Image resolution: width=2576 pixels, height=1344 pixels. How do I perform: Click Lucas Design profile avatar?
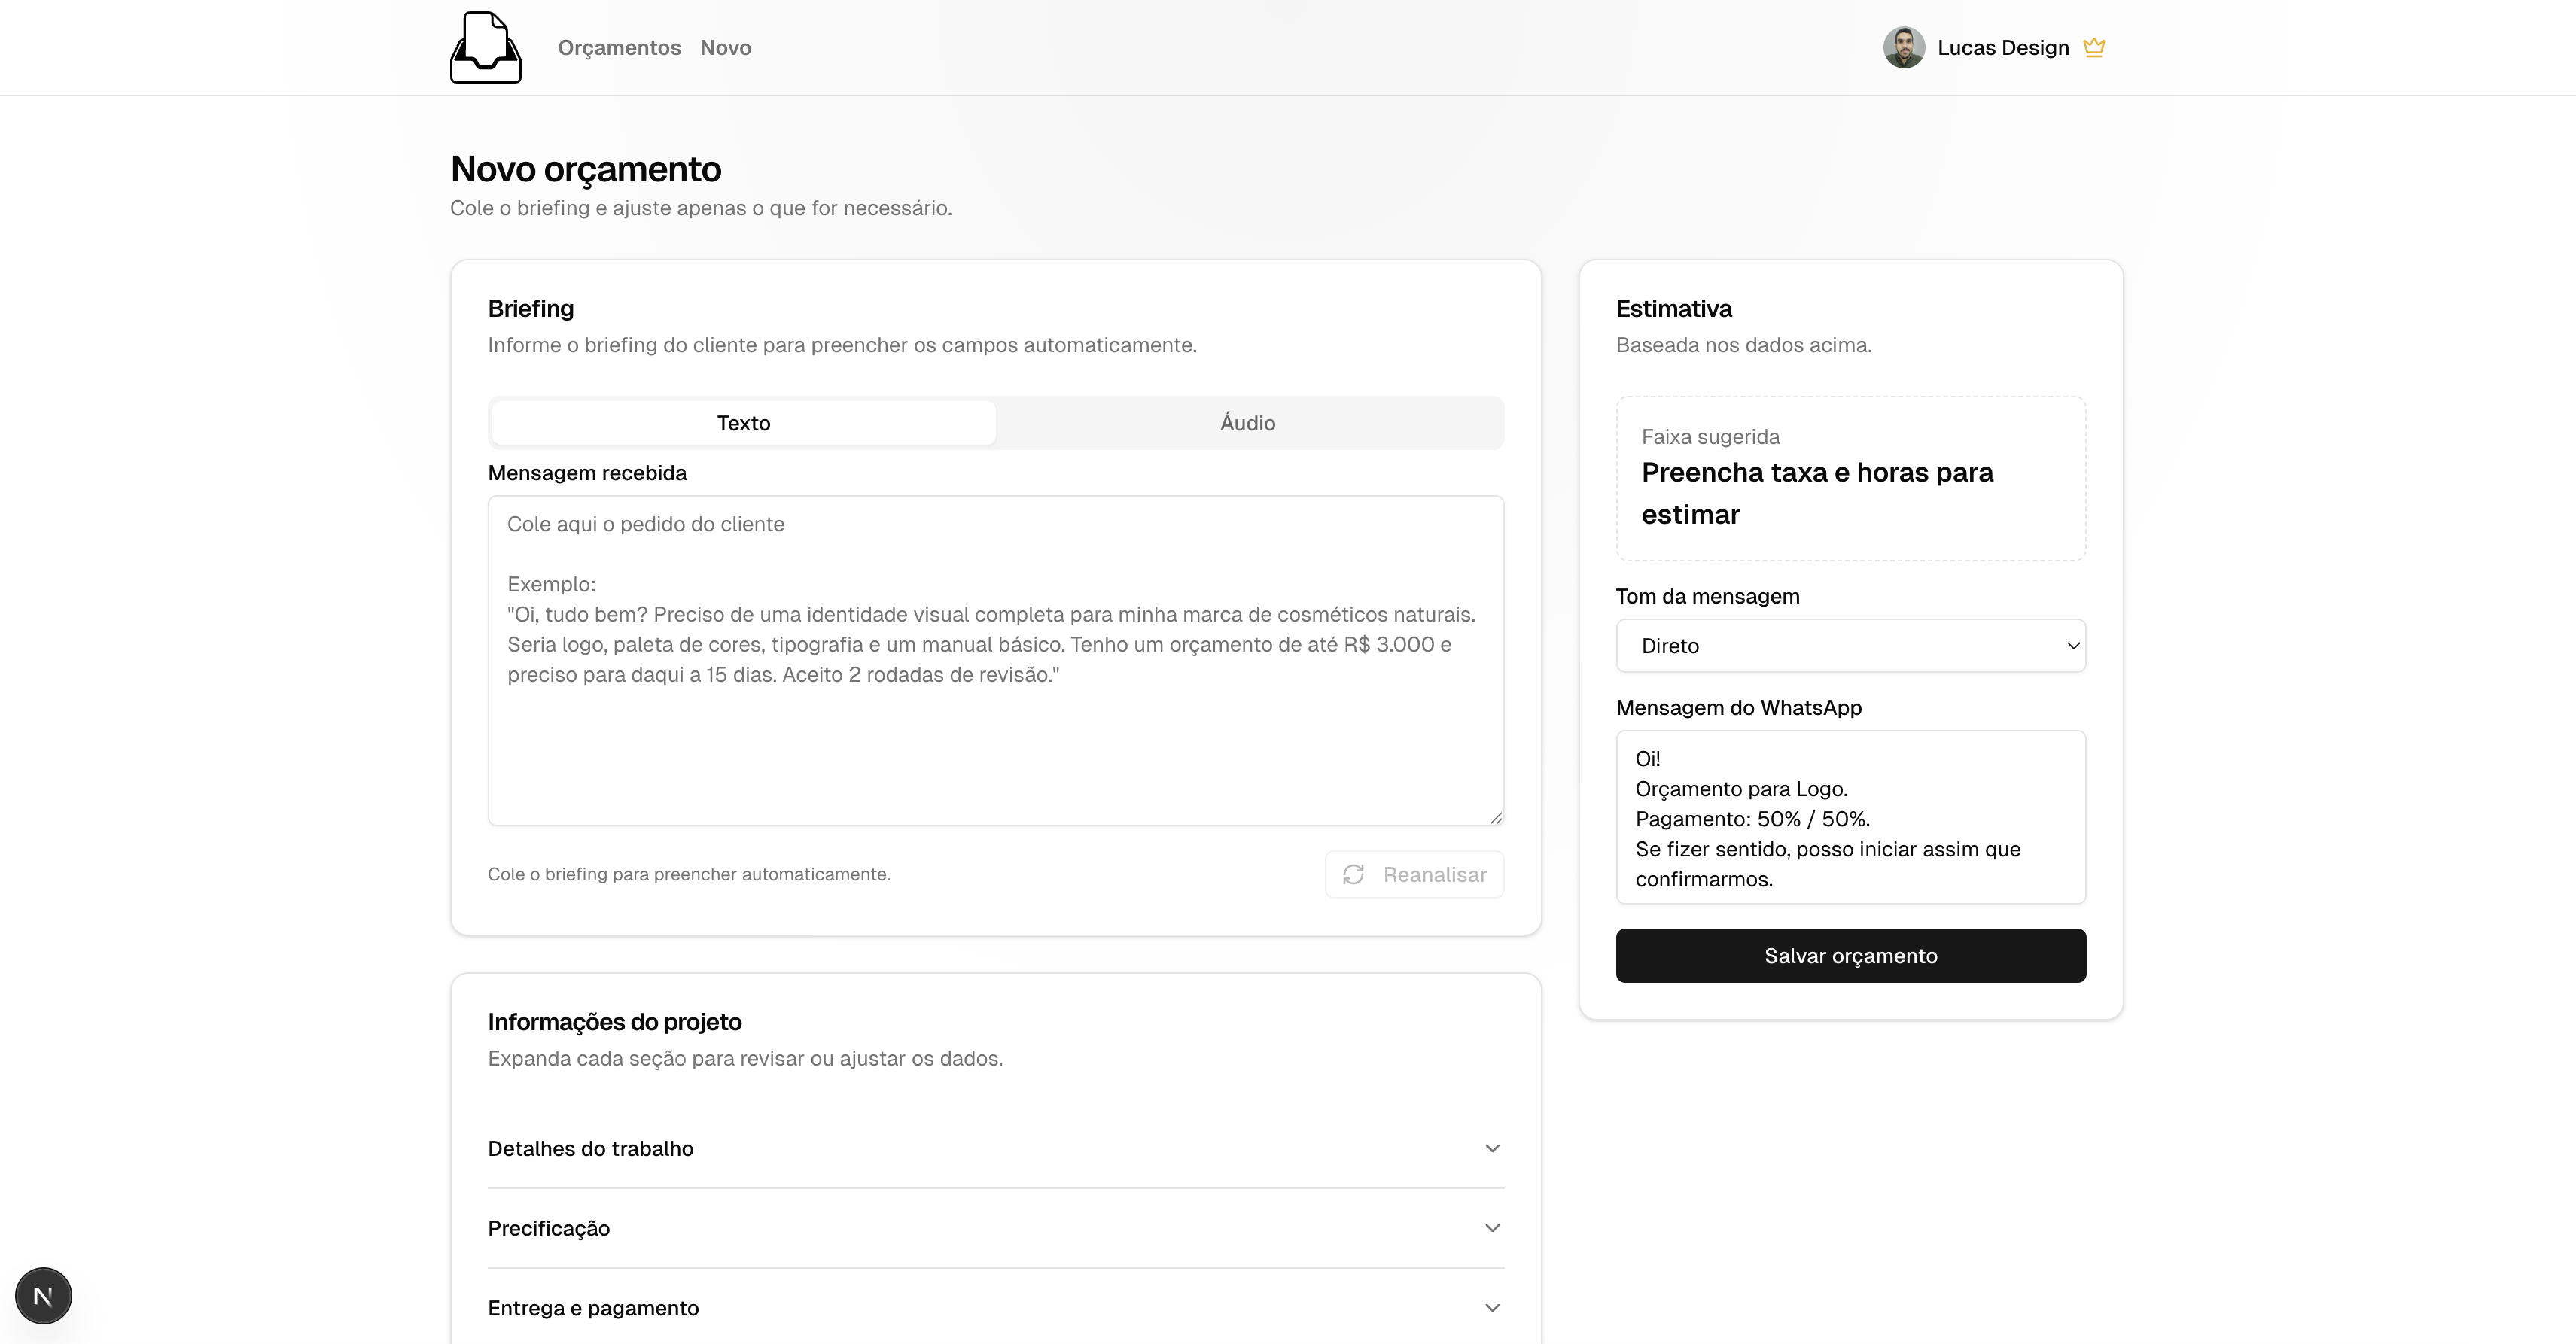(1903, 48)
